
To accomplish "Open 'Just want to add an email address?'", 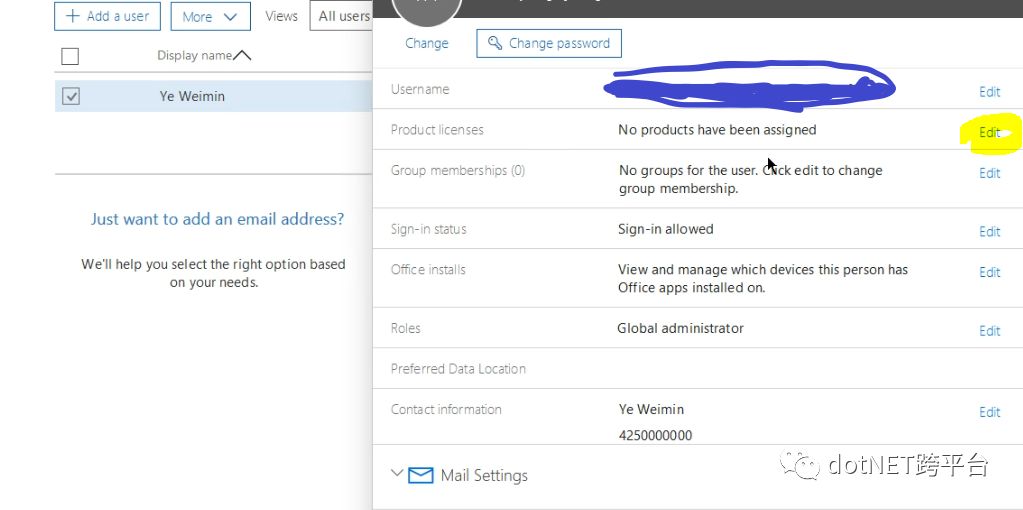I will pyautogui.click(x=217, y=219).
